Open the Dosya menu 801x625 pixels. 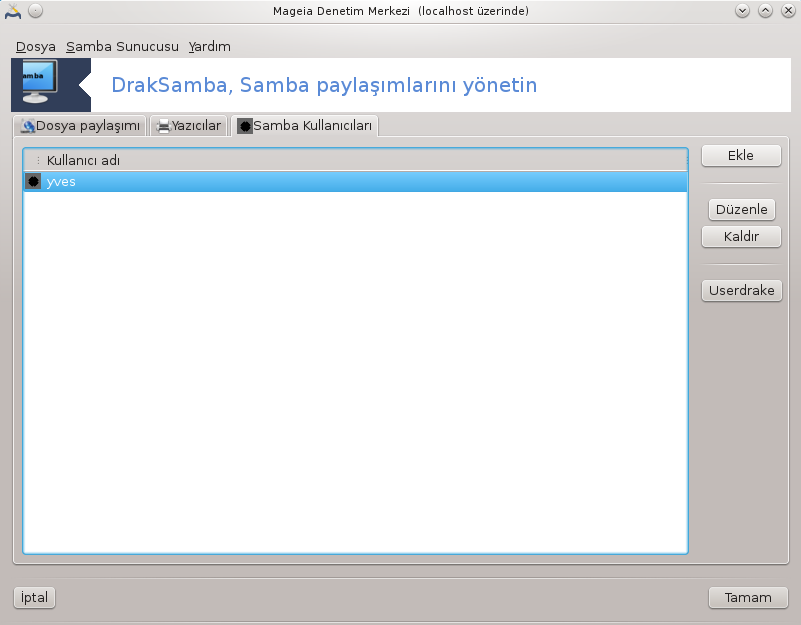(36, 47)
